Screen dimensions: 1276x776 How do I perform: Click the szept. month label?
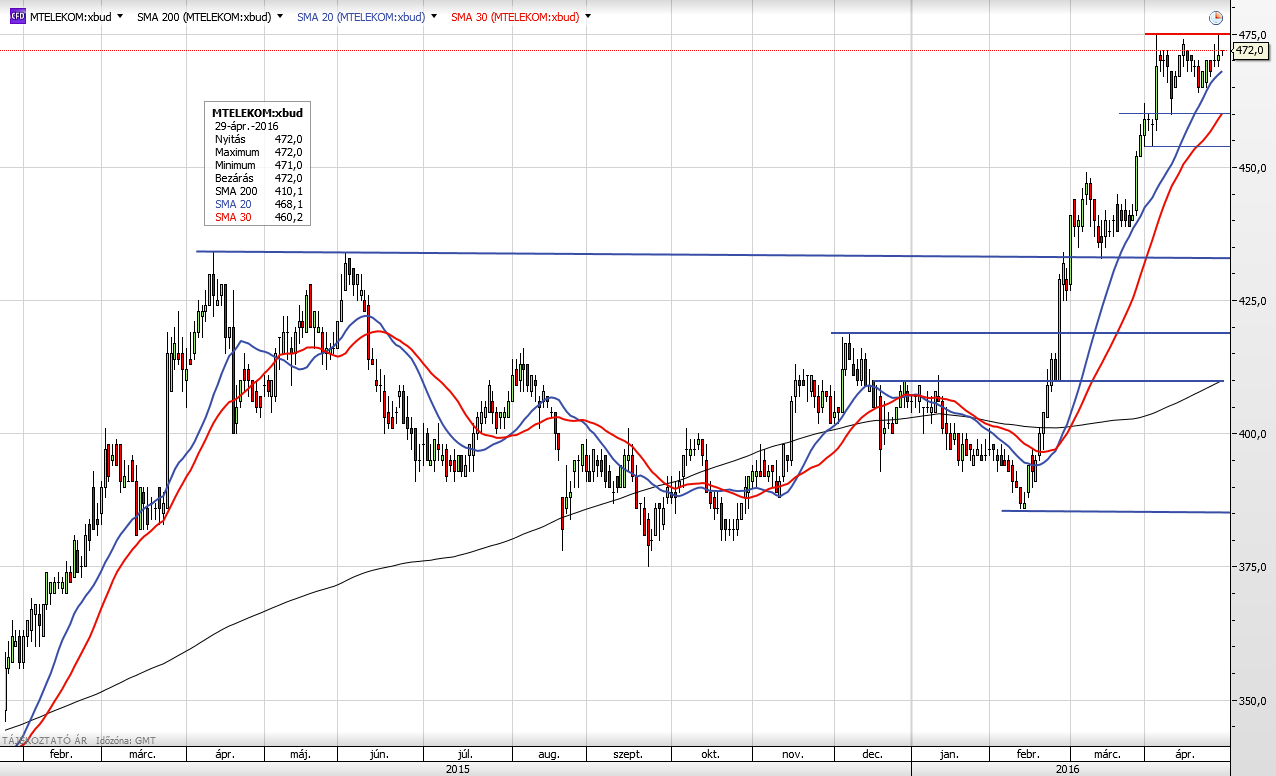pyautogui.click(x=627, y=755)
